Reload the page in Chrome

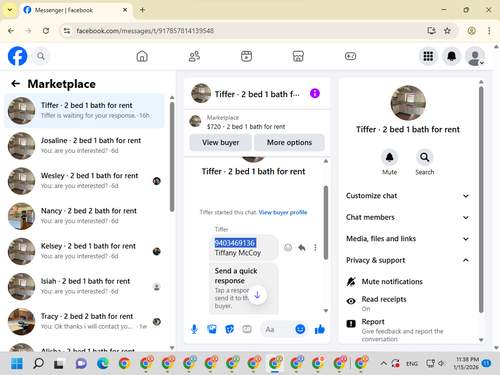[46, 31]
